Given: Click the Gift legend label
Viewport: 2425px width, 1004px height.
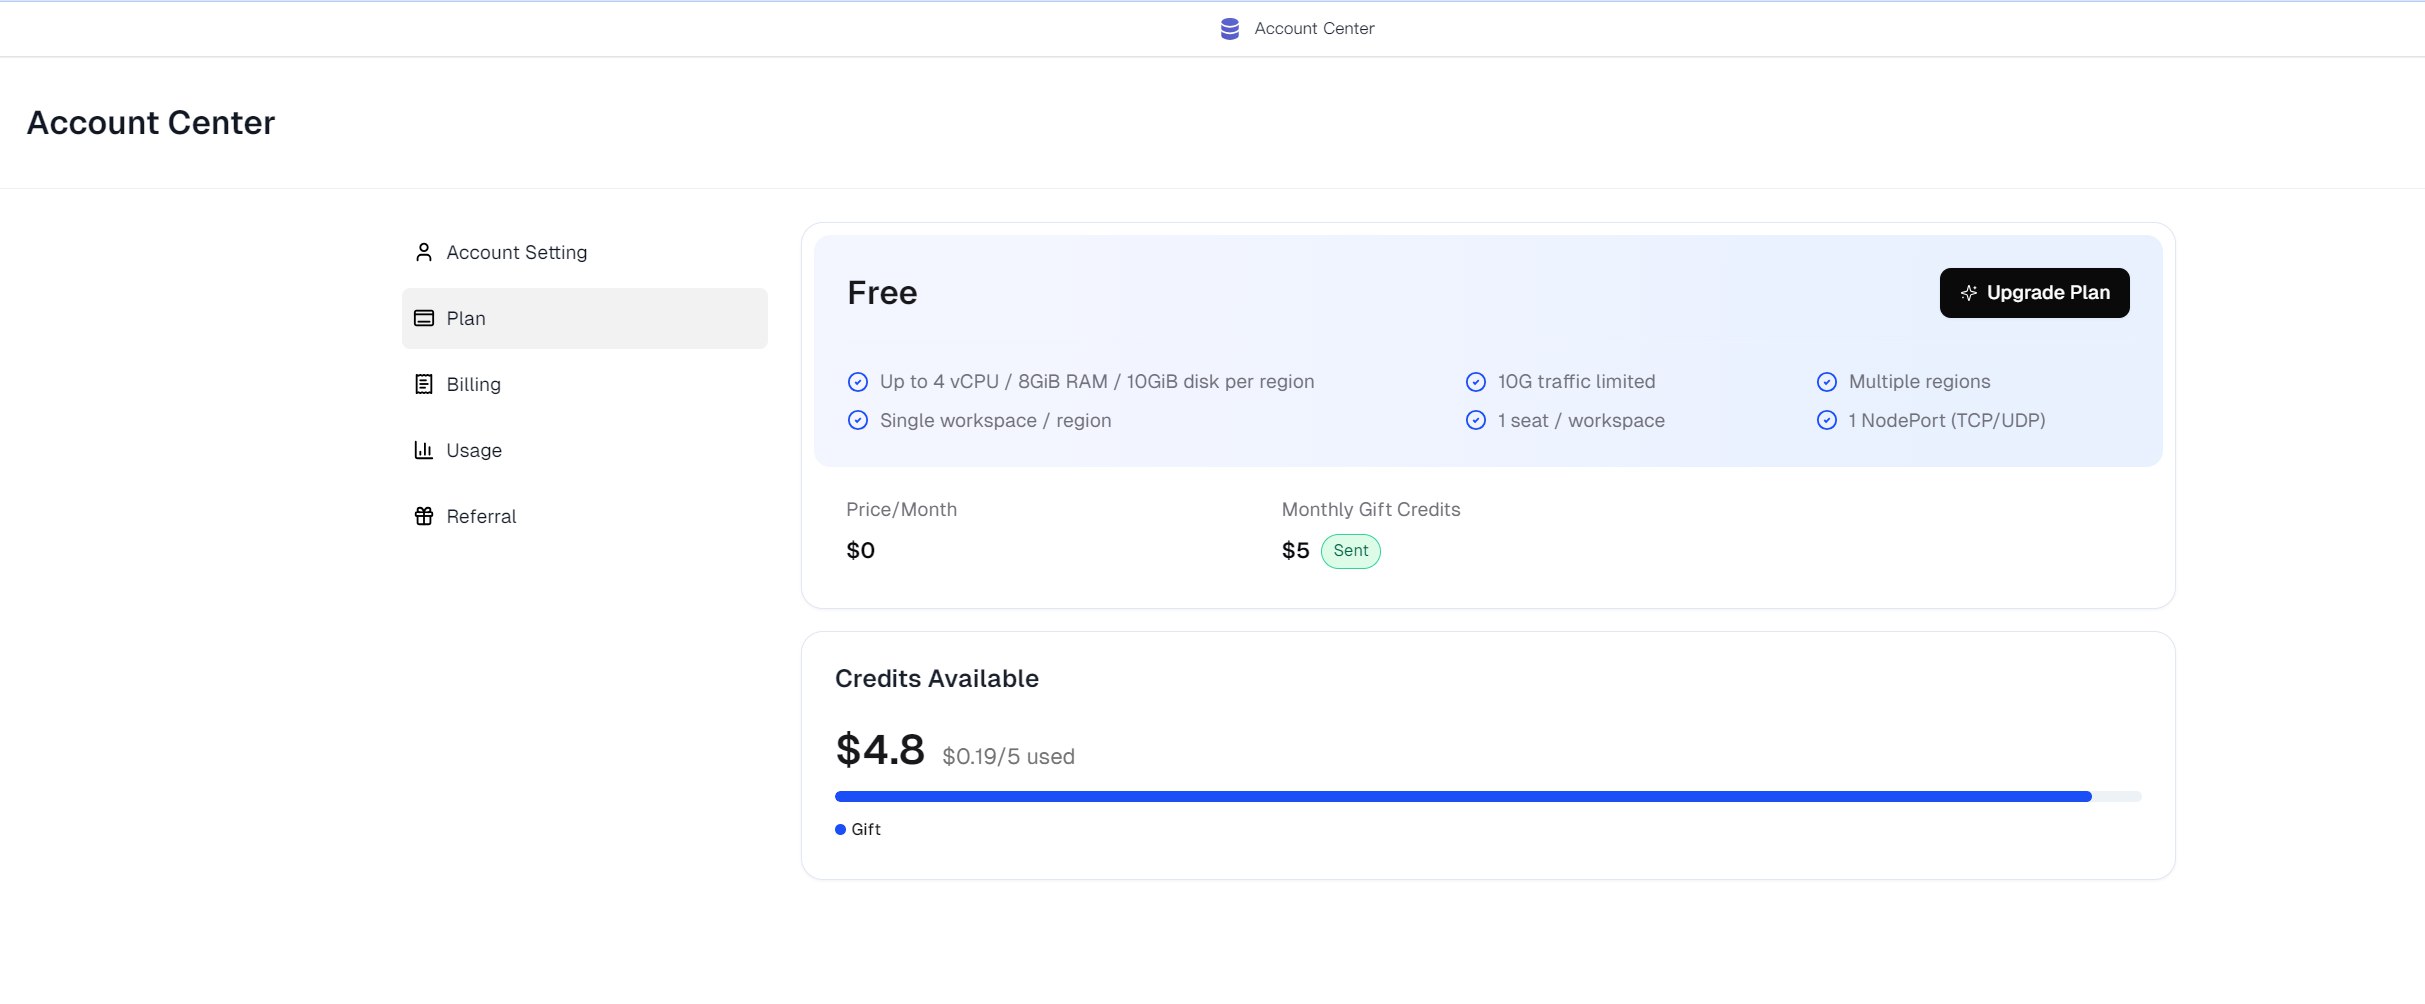Looking at the screenshot, I should point(866,830).
